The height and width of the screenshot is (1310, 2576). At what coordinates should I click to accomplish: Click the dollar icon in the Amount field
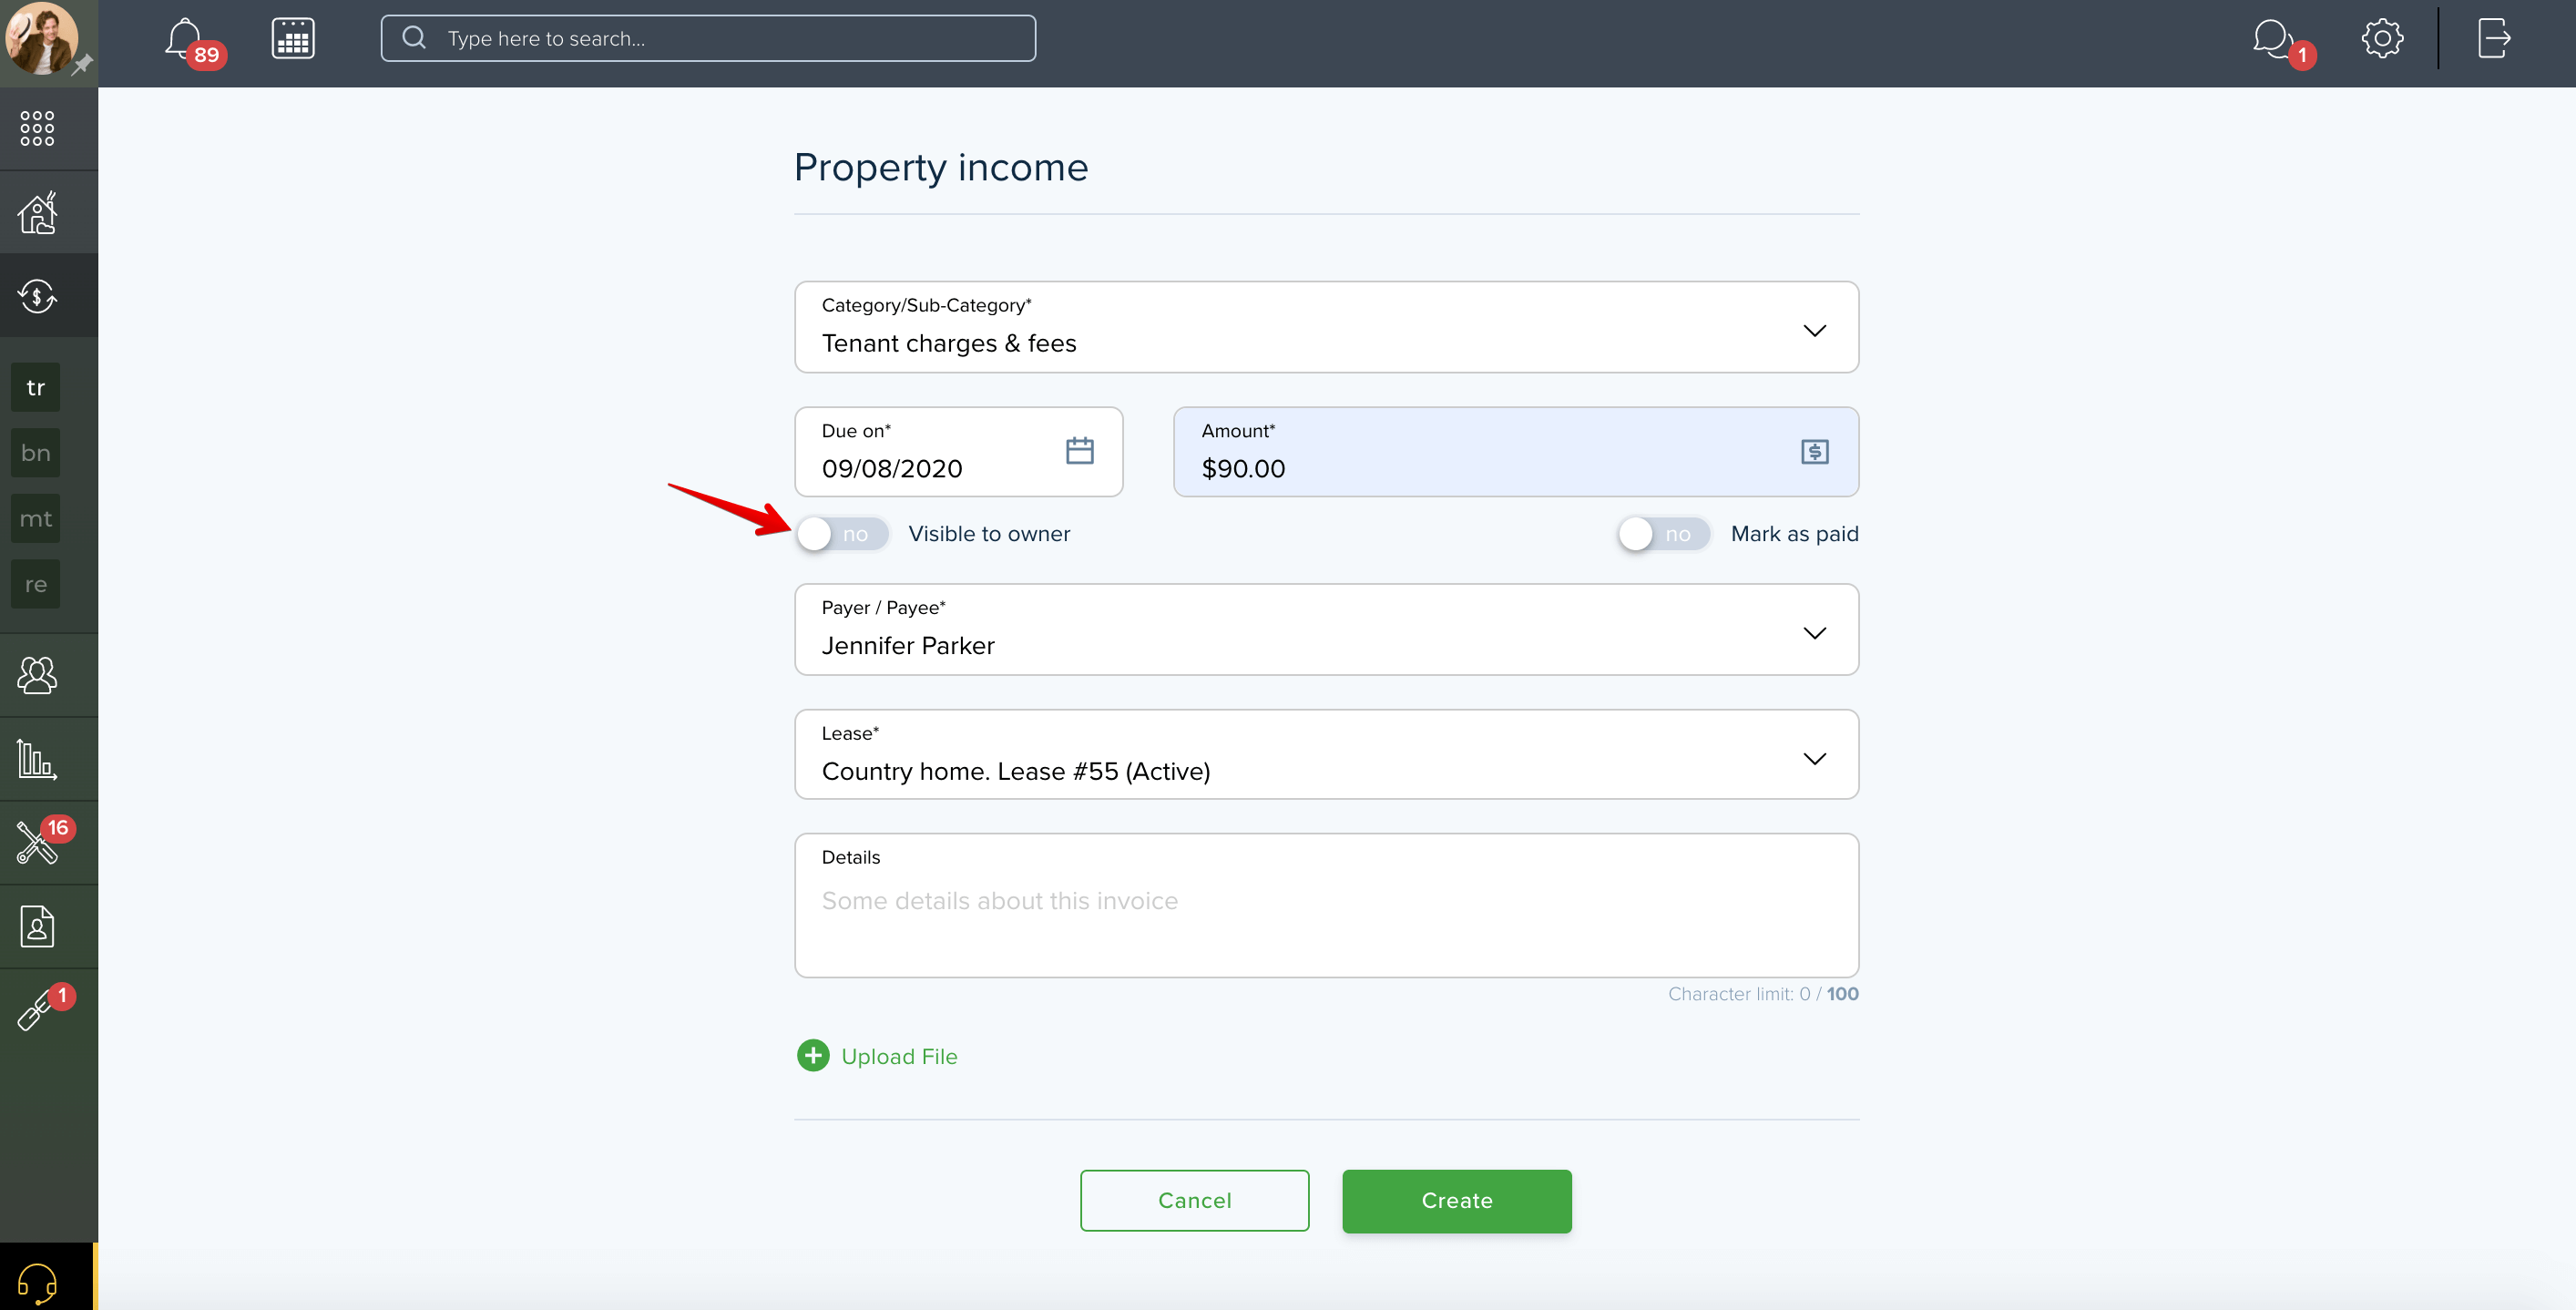pyautogui.click(x=1815, y=452)
